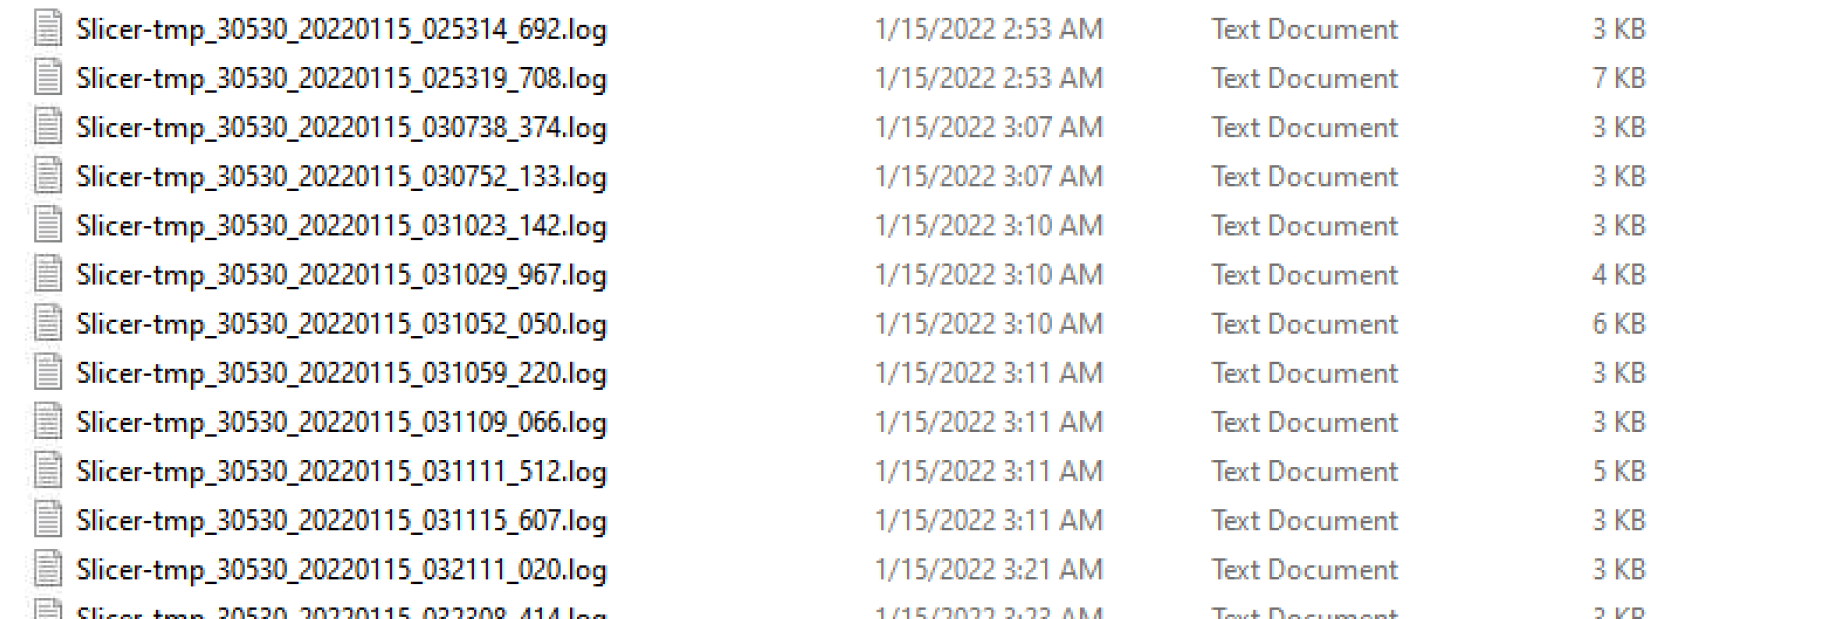Select the file icon for 031023_142.log
The image size is (1829, 619).
[x=48, y=224]
